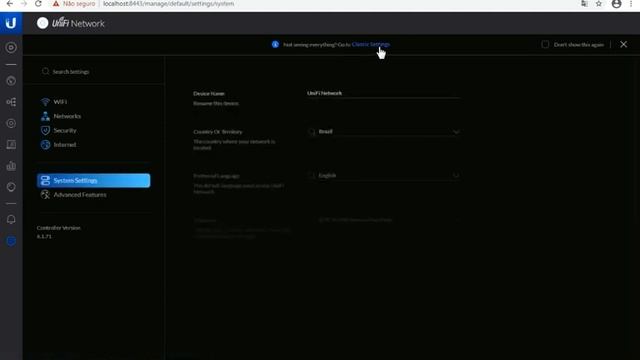The height and width of the screenshot is (360, 640).
Task: Bookmark the page with star icon
Action: (599, 4)
